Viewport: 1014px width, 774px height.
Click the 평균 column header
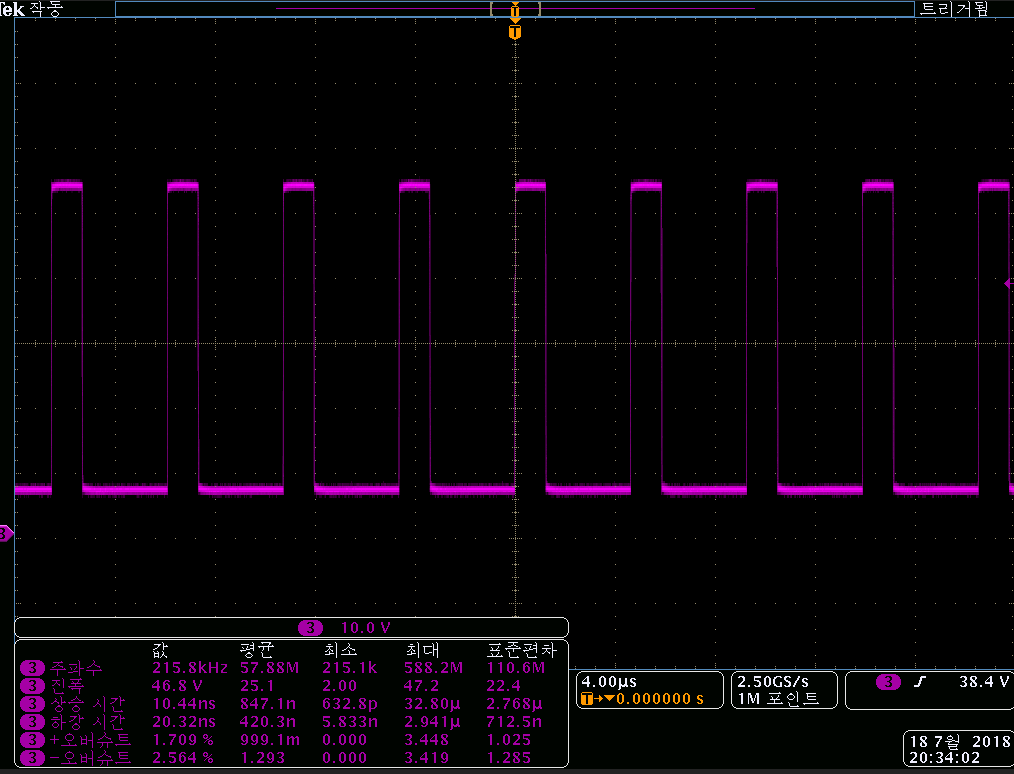[257, 650]
